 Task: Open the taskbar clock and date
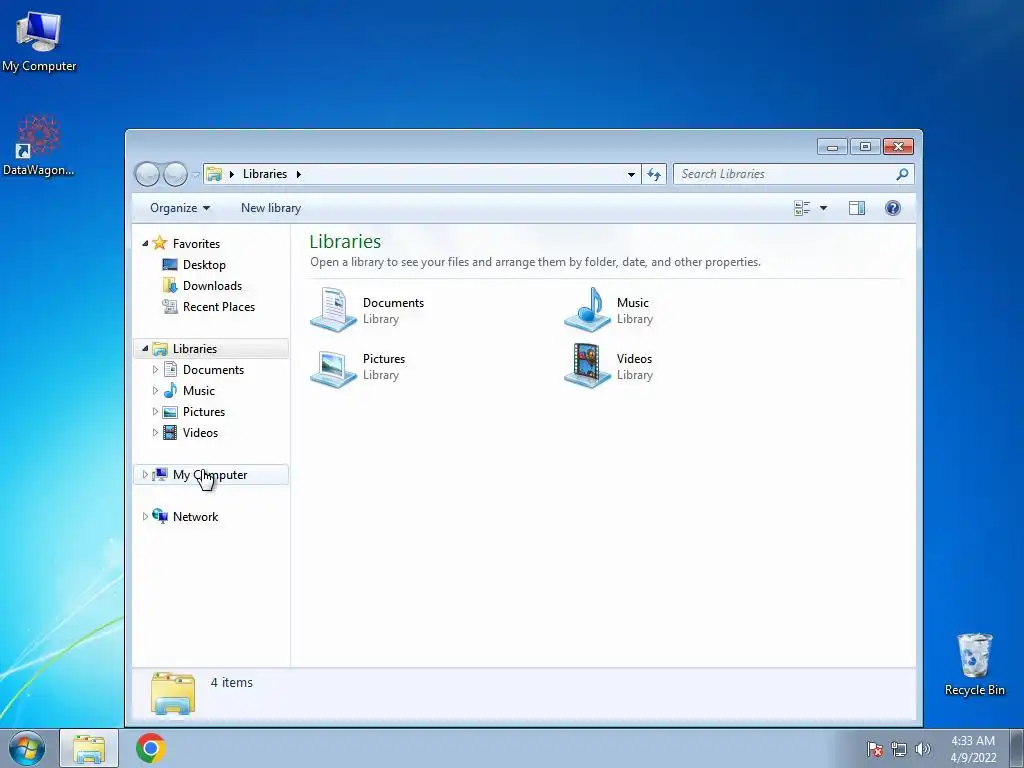[x=973, y=749]
